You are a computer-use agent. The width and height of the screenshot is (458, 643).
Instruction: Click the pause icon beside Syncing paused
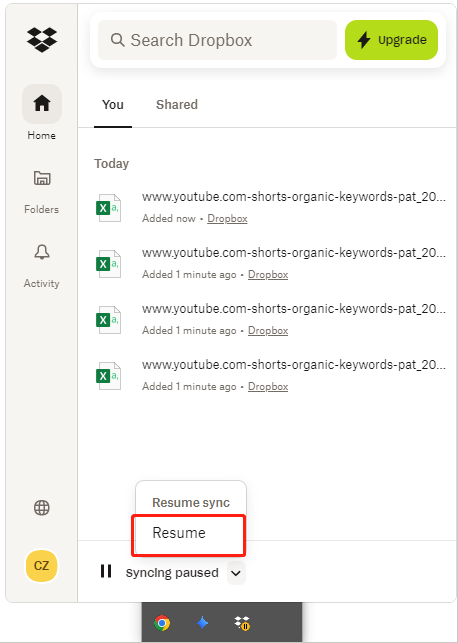(x=106, y=571)
